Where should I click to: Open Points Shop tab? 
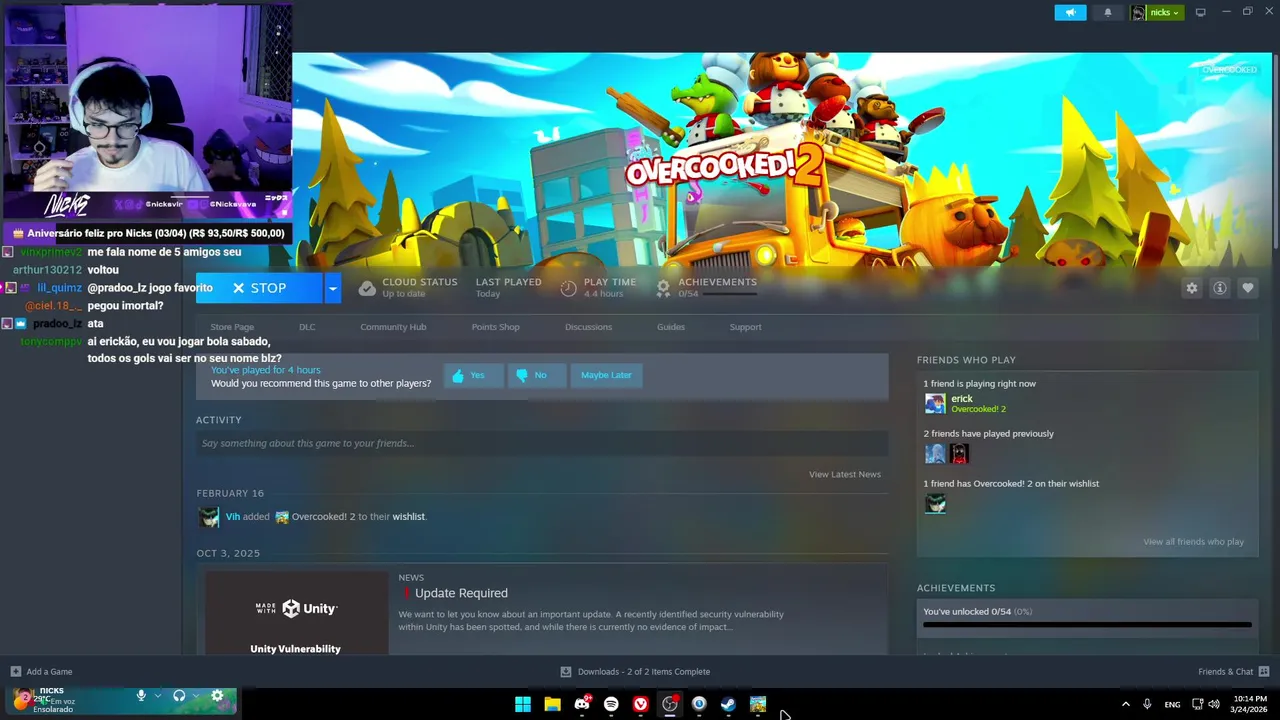(495, 327)
